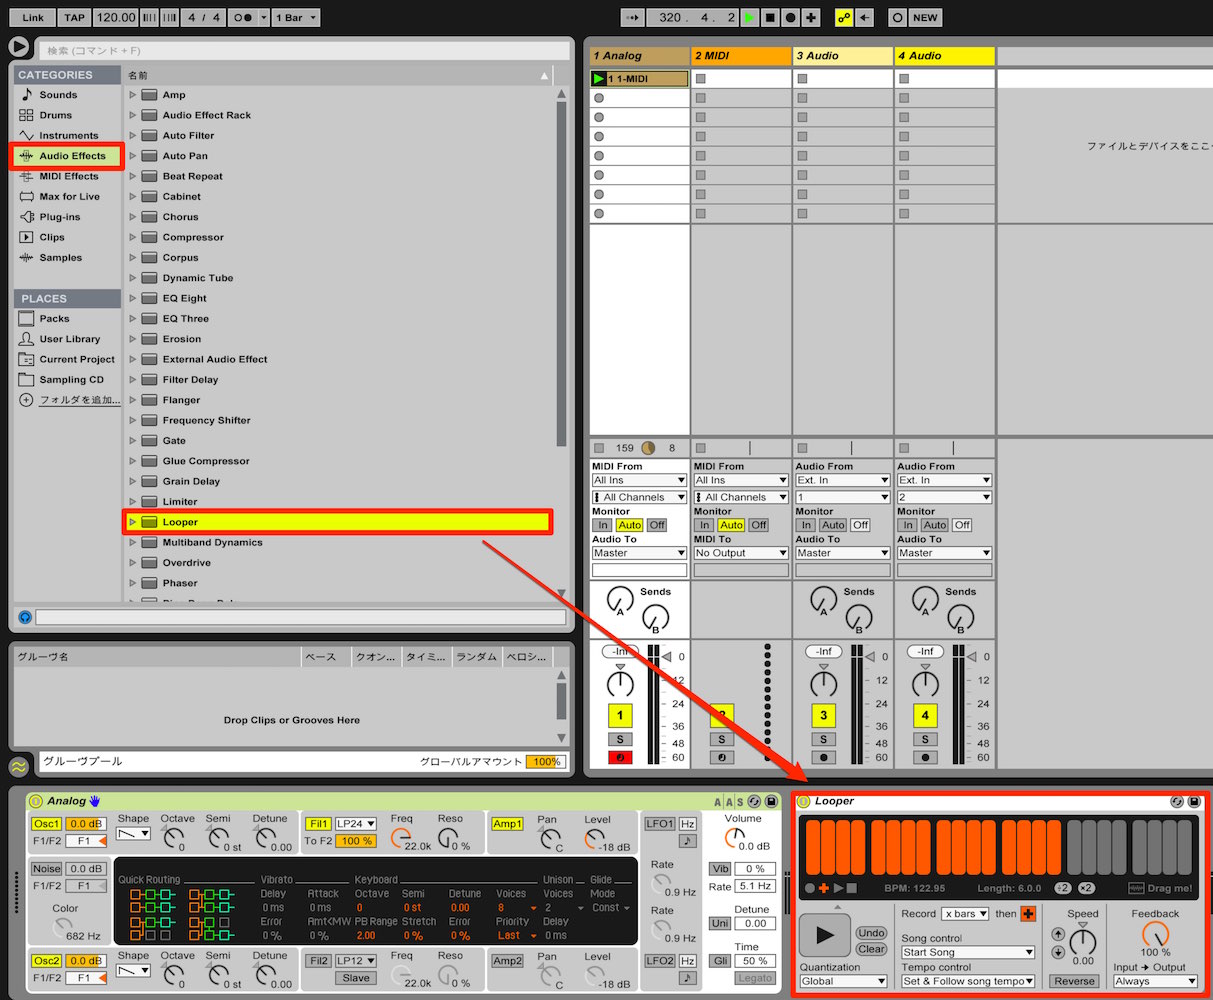Toggle the metronome button
Screen dimensions: 1213x1000
pyautogui.click(x=244, y=17)
